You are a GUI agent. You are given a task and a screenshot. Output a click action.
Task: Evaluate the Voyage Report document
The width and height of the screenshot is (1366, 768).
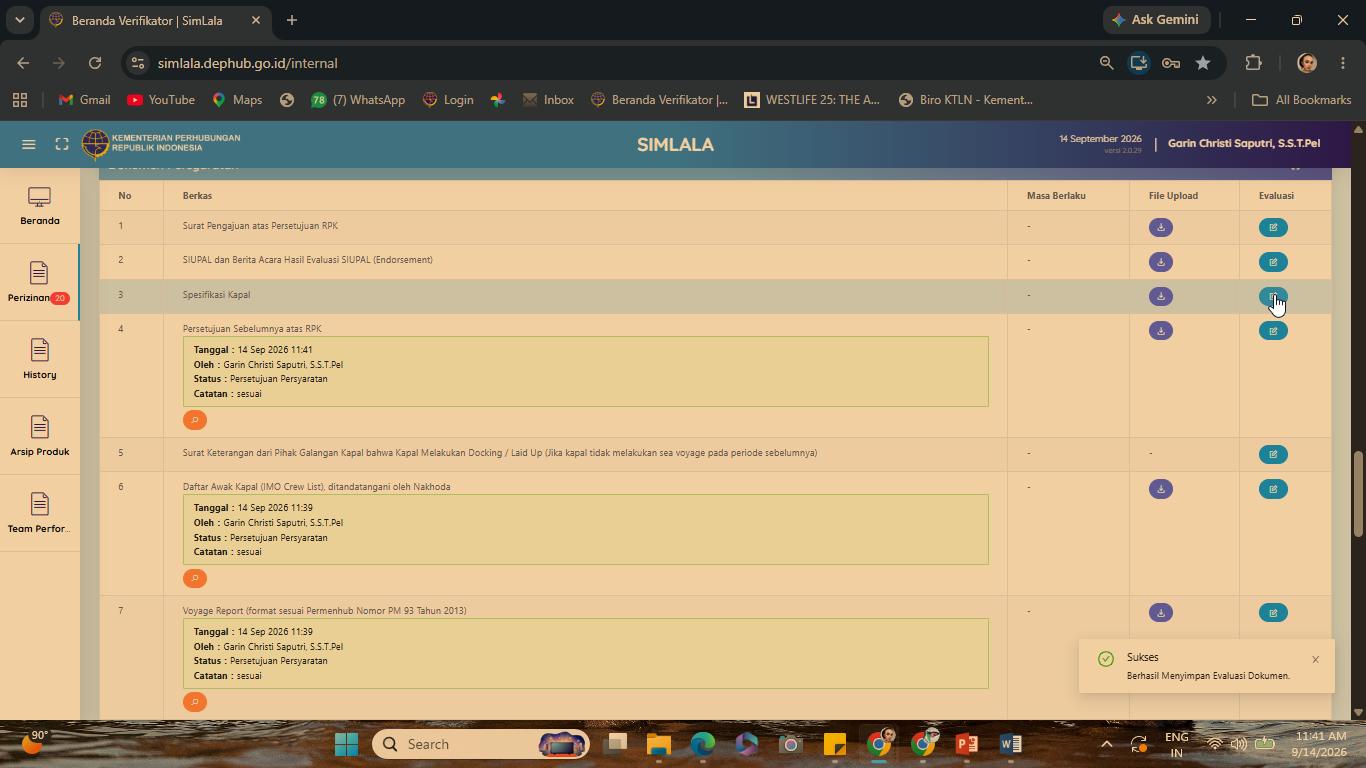pos(1273,613)
